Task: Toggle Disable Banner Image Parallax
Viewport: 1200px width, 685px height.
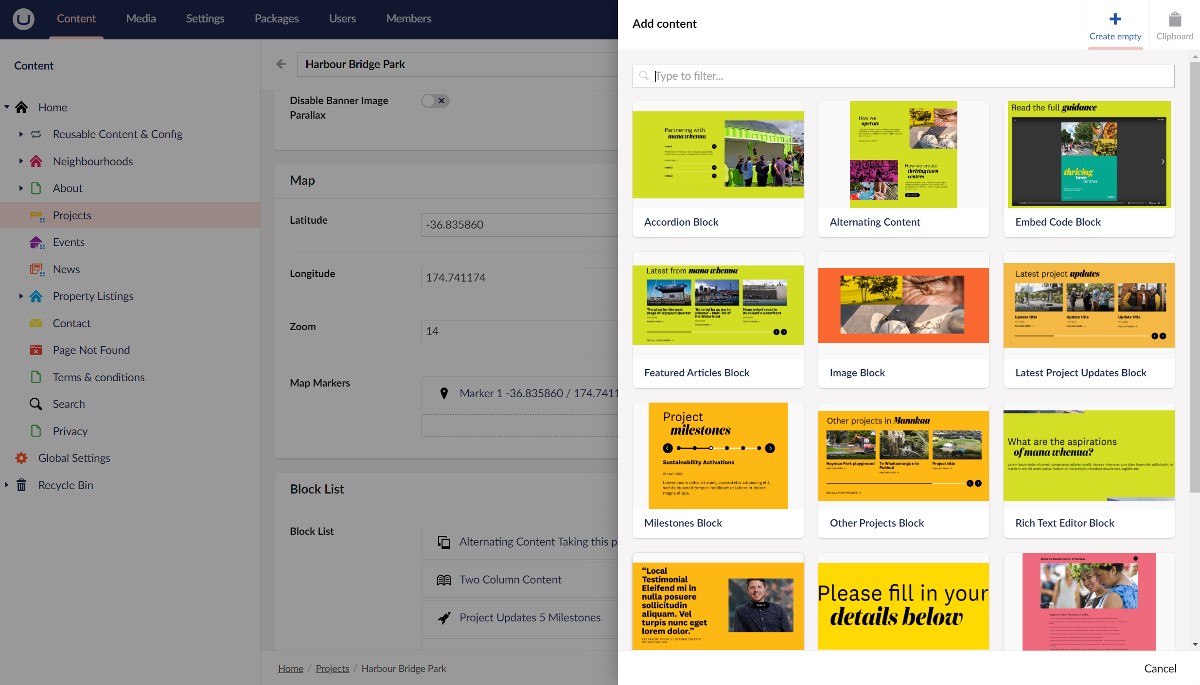Action: point(435,100)
